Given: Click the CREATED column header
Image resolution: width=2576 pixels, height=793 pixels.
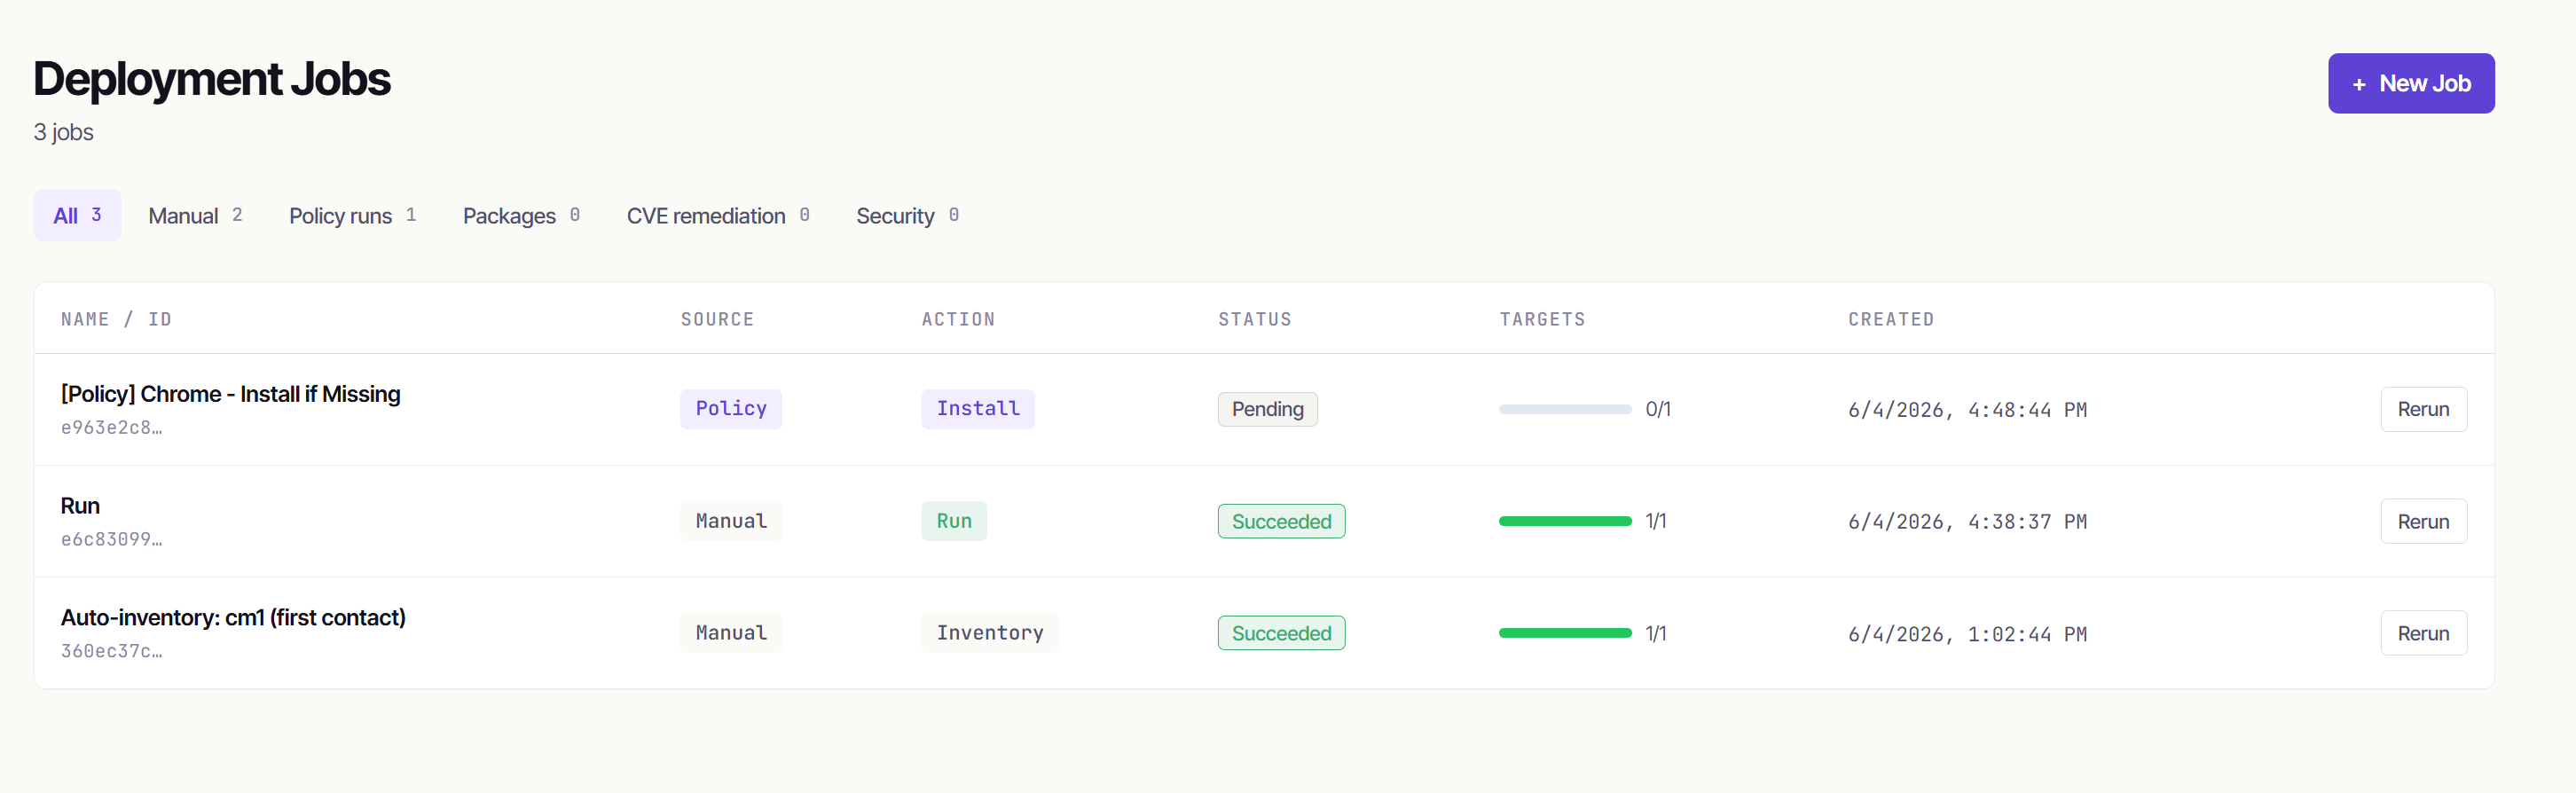Looking at the screenshot, I should [1890, 319].
